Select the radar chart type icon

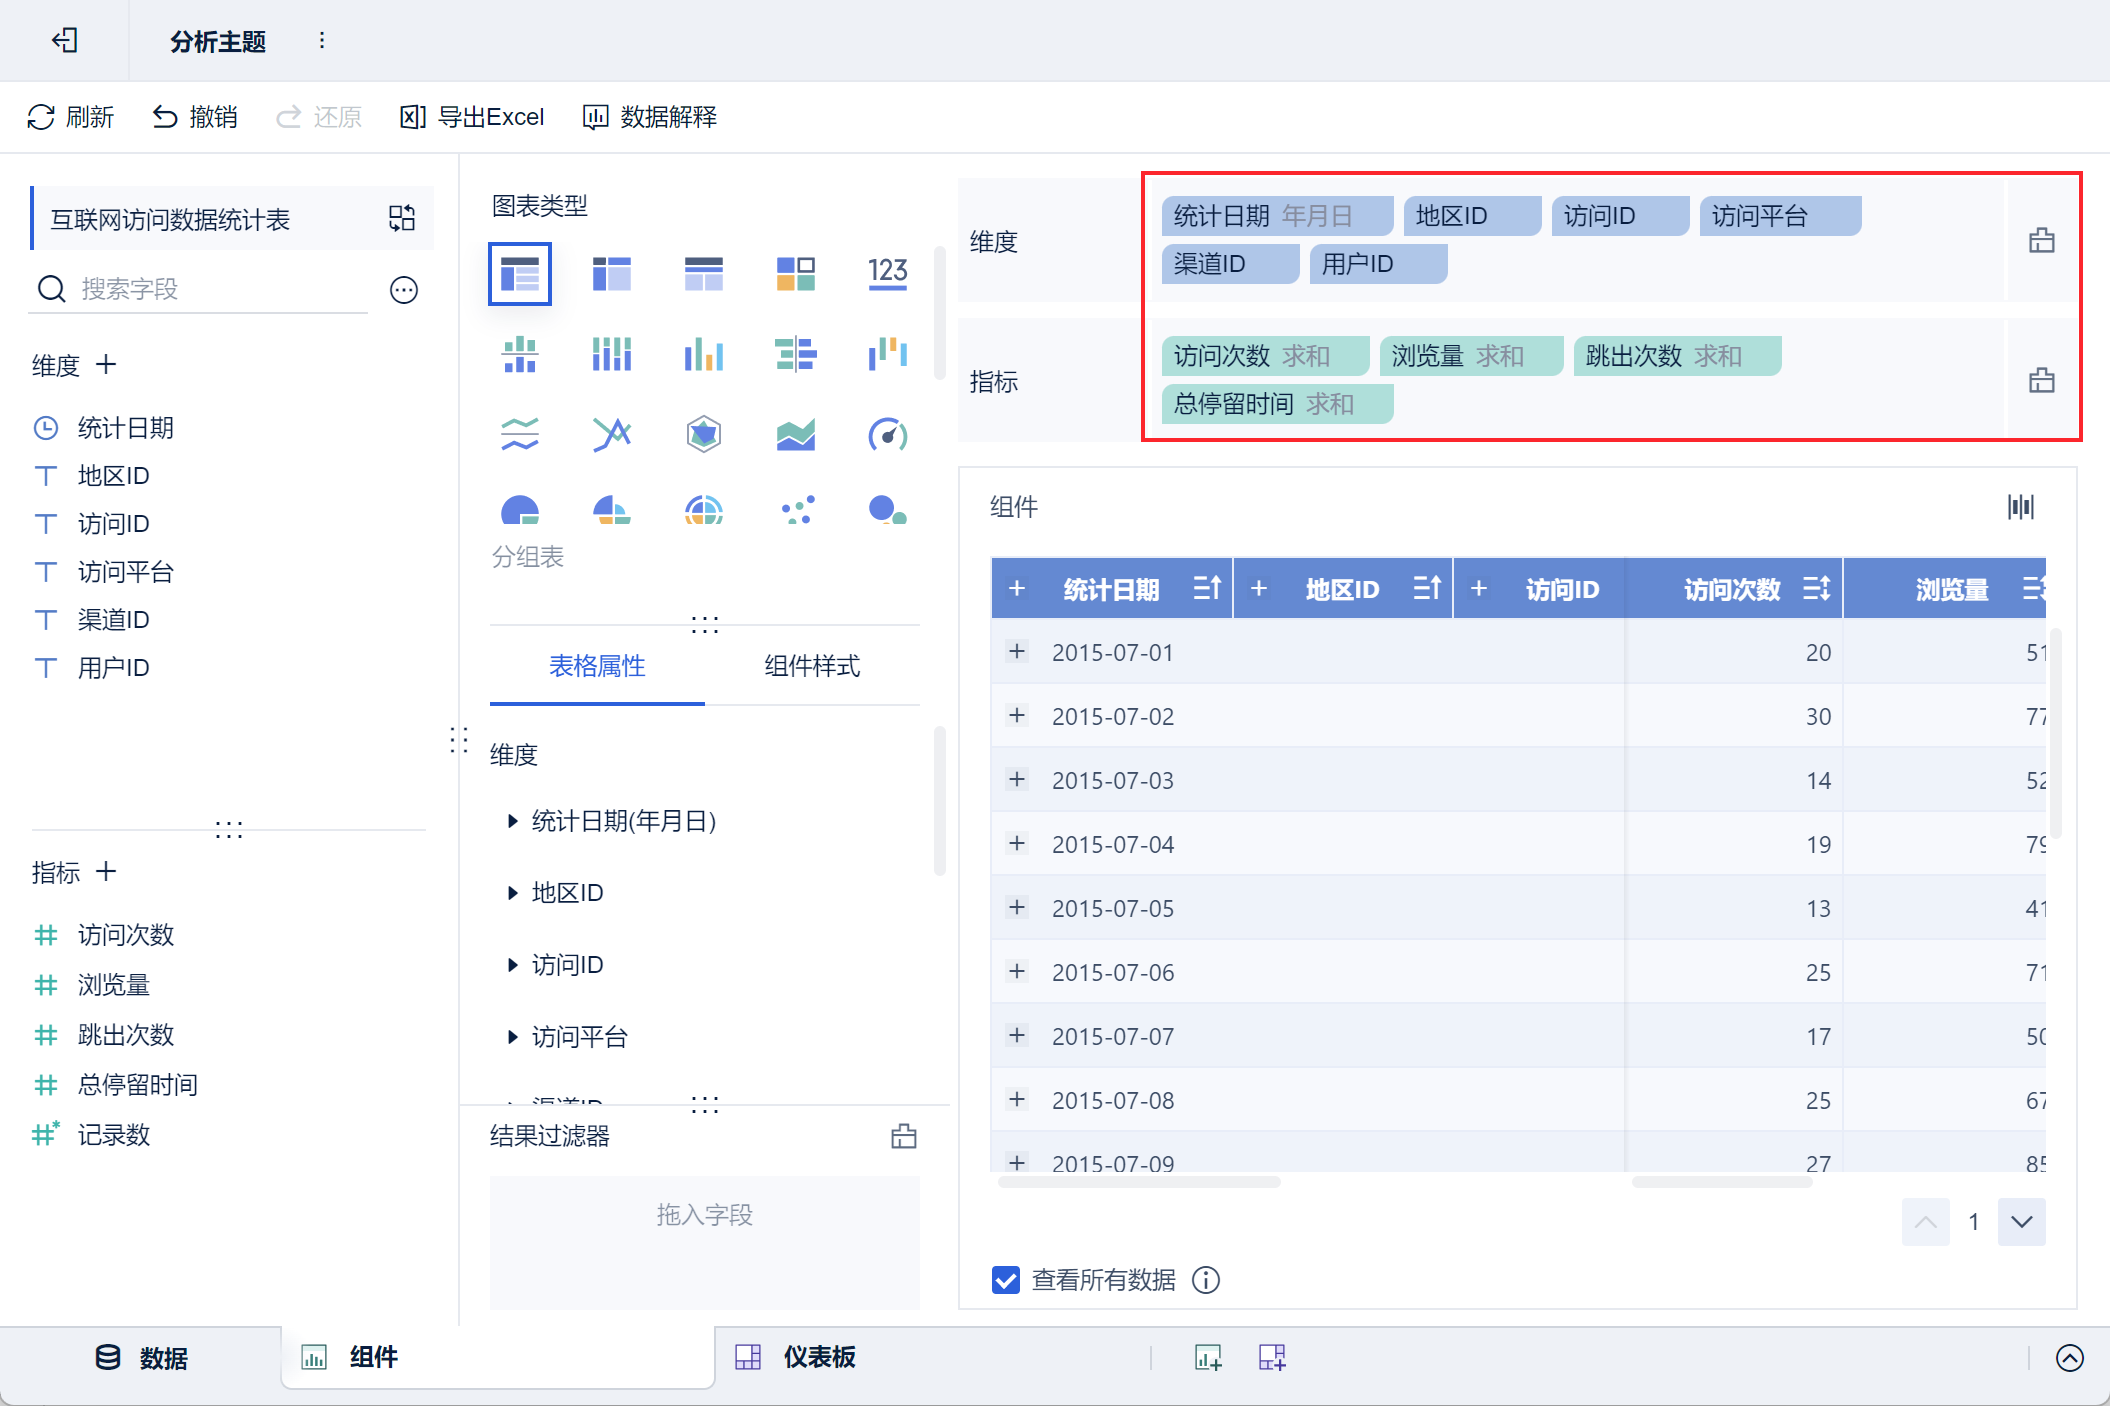703,434
